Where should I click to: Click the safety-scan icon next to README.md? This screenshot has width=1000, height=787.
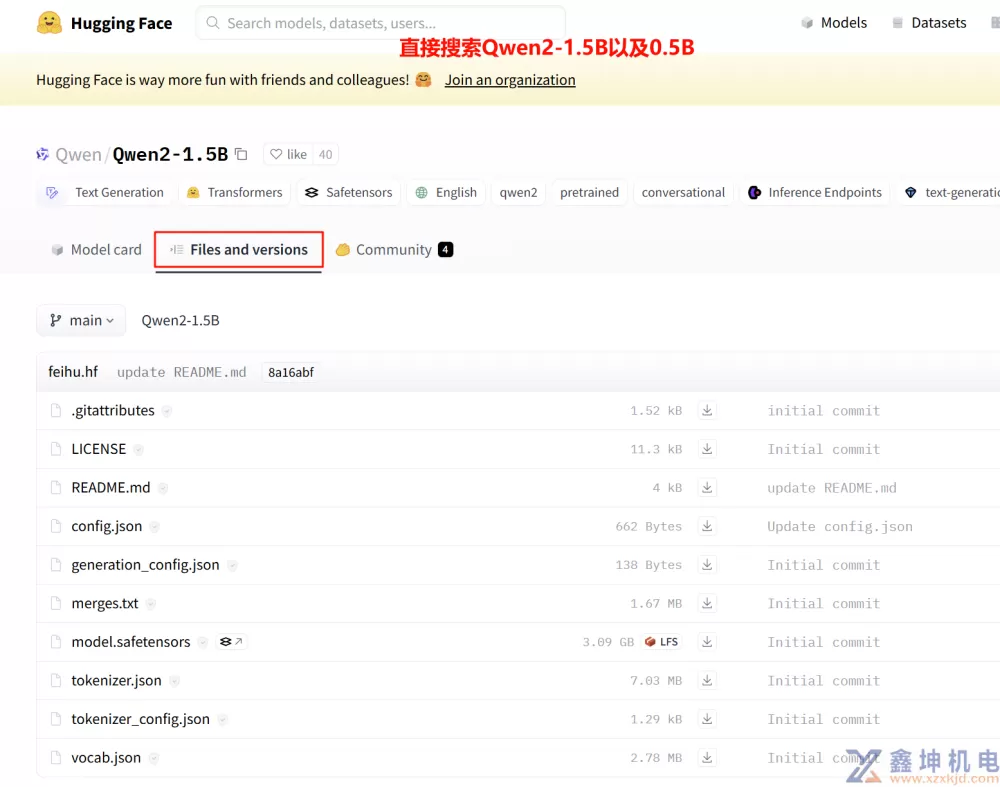tap(163, 489)
